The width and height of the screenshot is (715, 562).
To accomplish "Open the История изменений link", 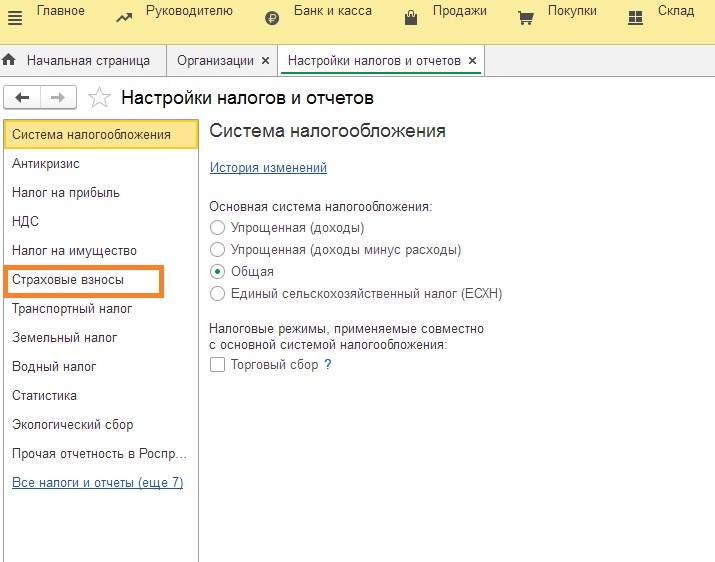I will pos(268,167).
